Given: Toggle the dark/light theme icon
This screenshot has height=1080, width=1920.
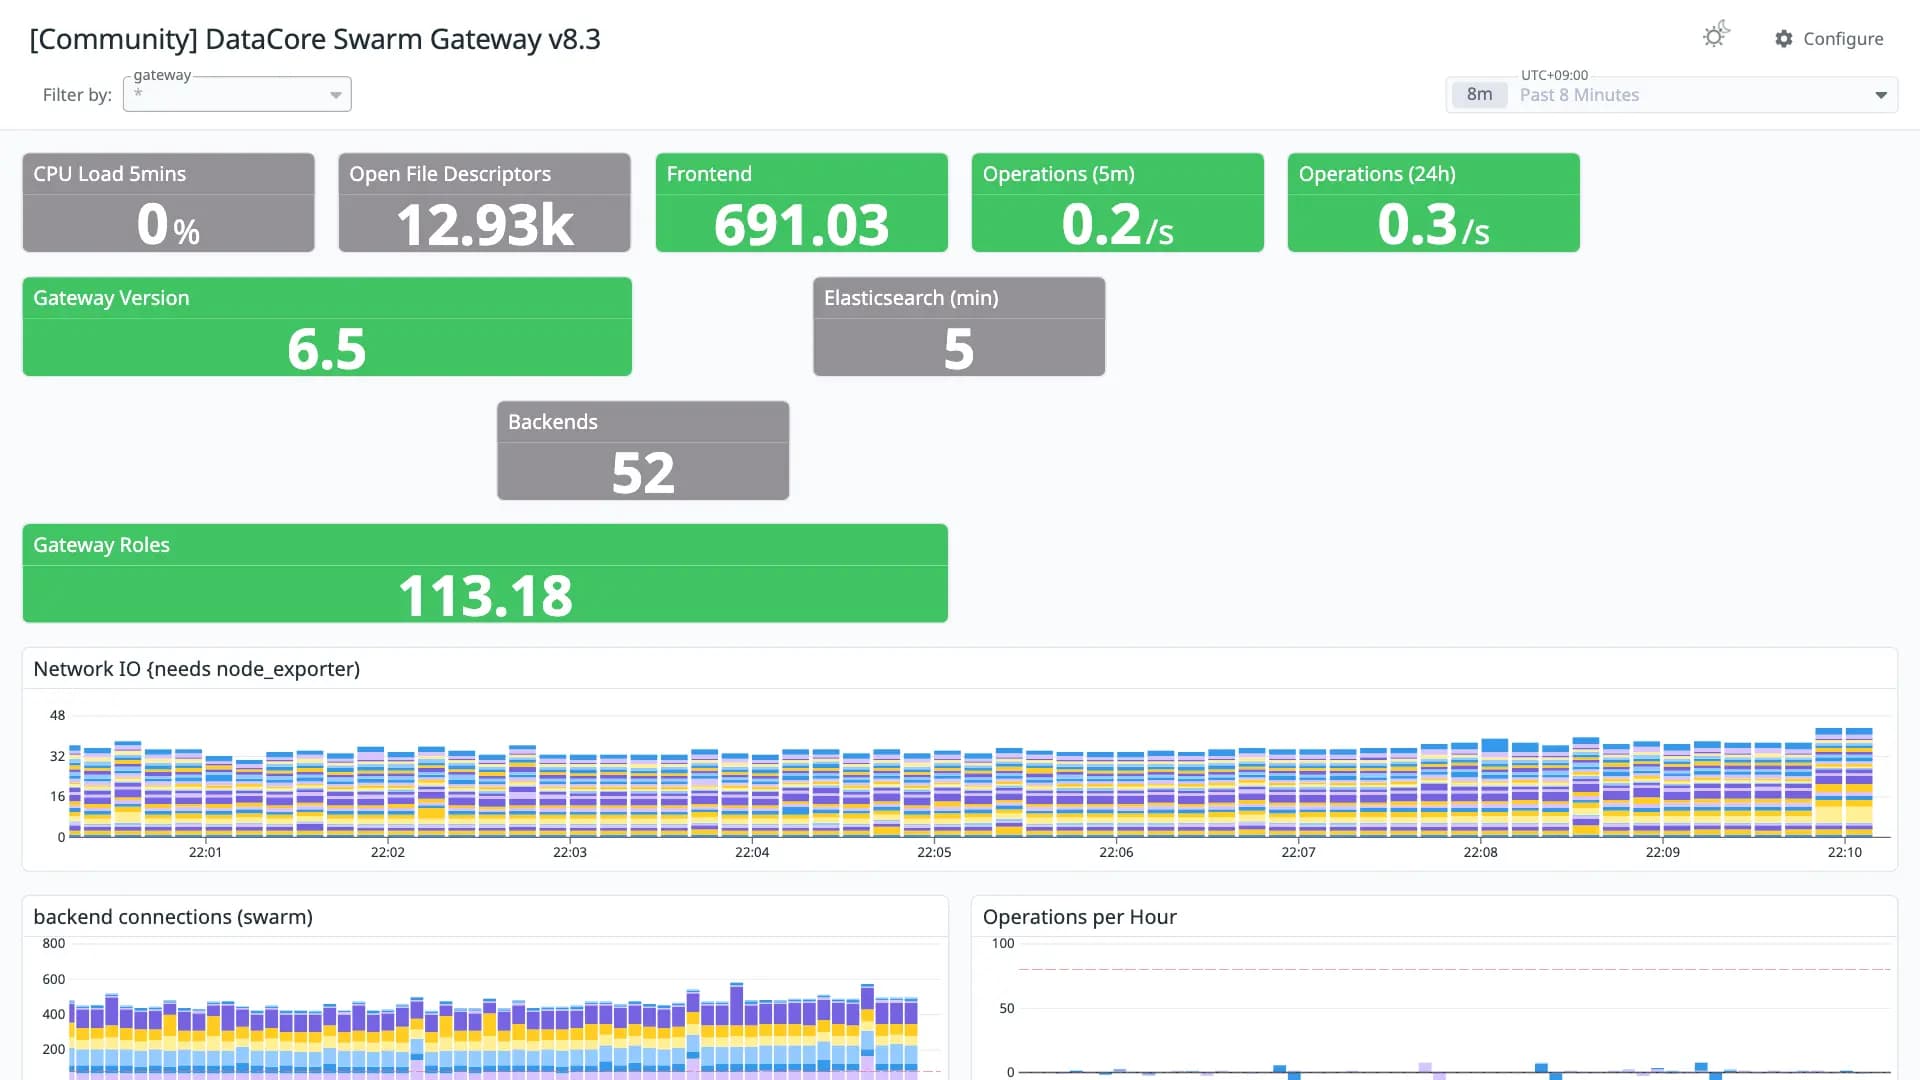Looking at the screenshot, I should click(1716, 36).
